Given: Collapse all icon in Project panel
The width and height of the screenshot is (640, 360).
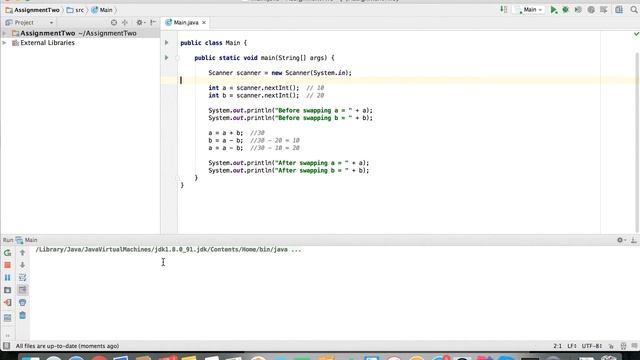Looking at the screenshot, I should pyautogui.click(x=125, y=23).
